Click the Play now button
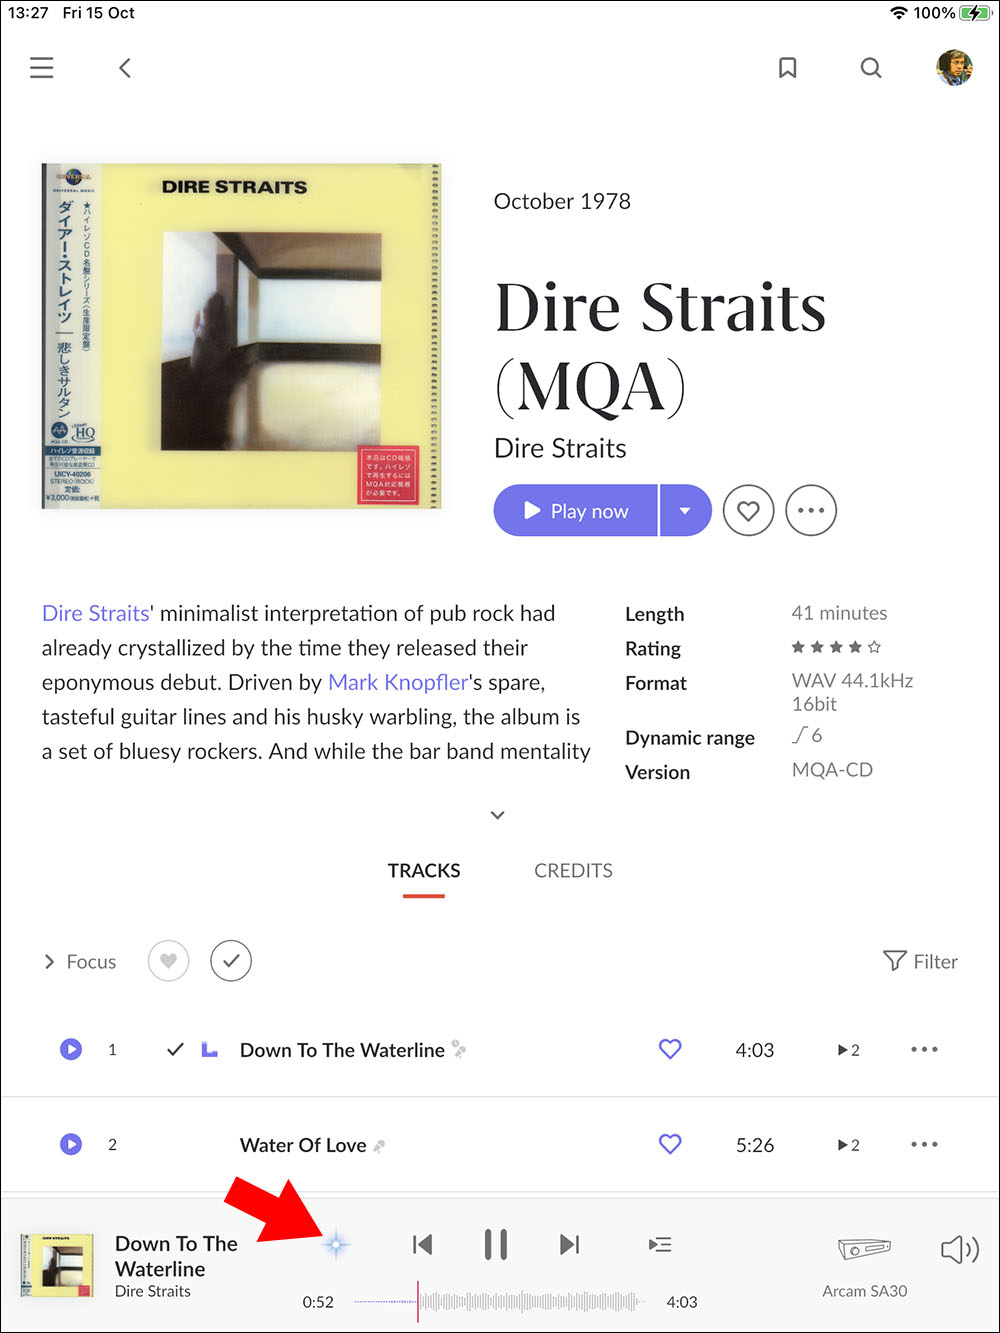1000x1333 pixels. click(576, 511)
